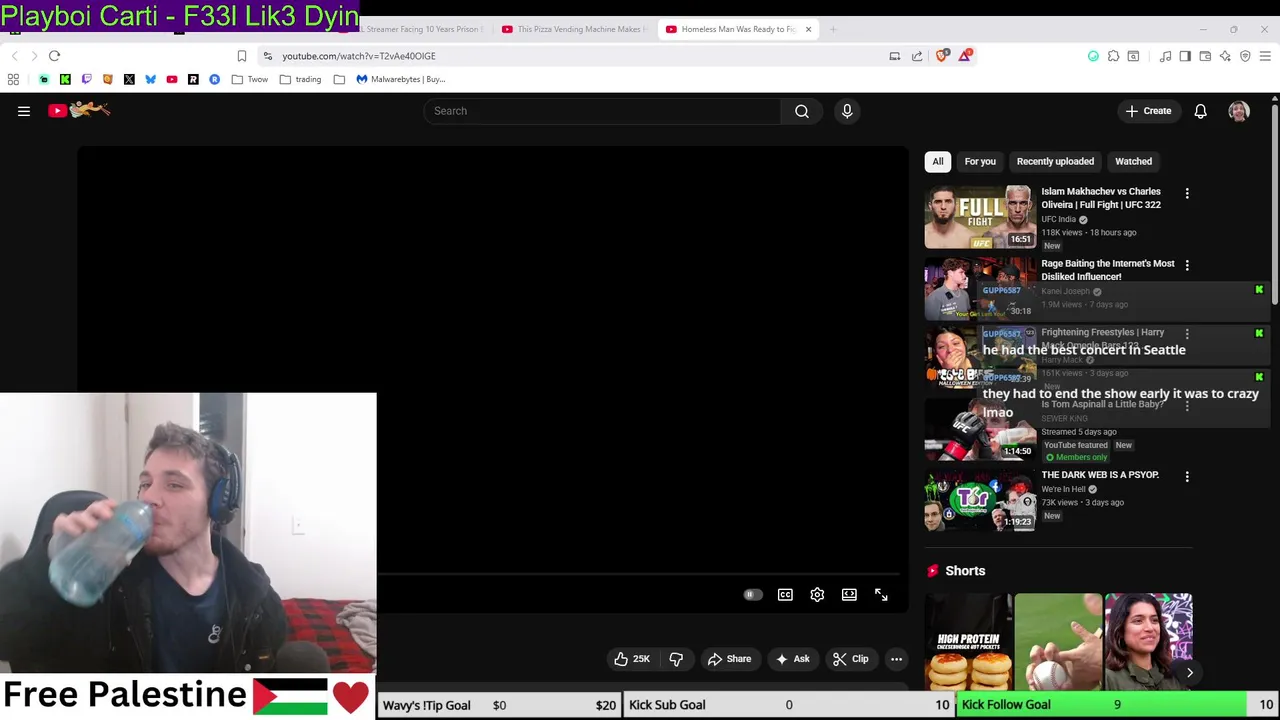1280x720 pixels.
Task: Open the YouTube guide hamburger menu
Action: [24, 111]
